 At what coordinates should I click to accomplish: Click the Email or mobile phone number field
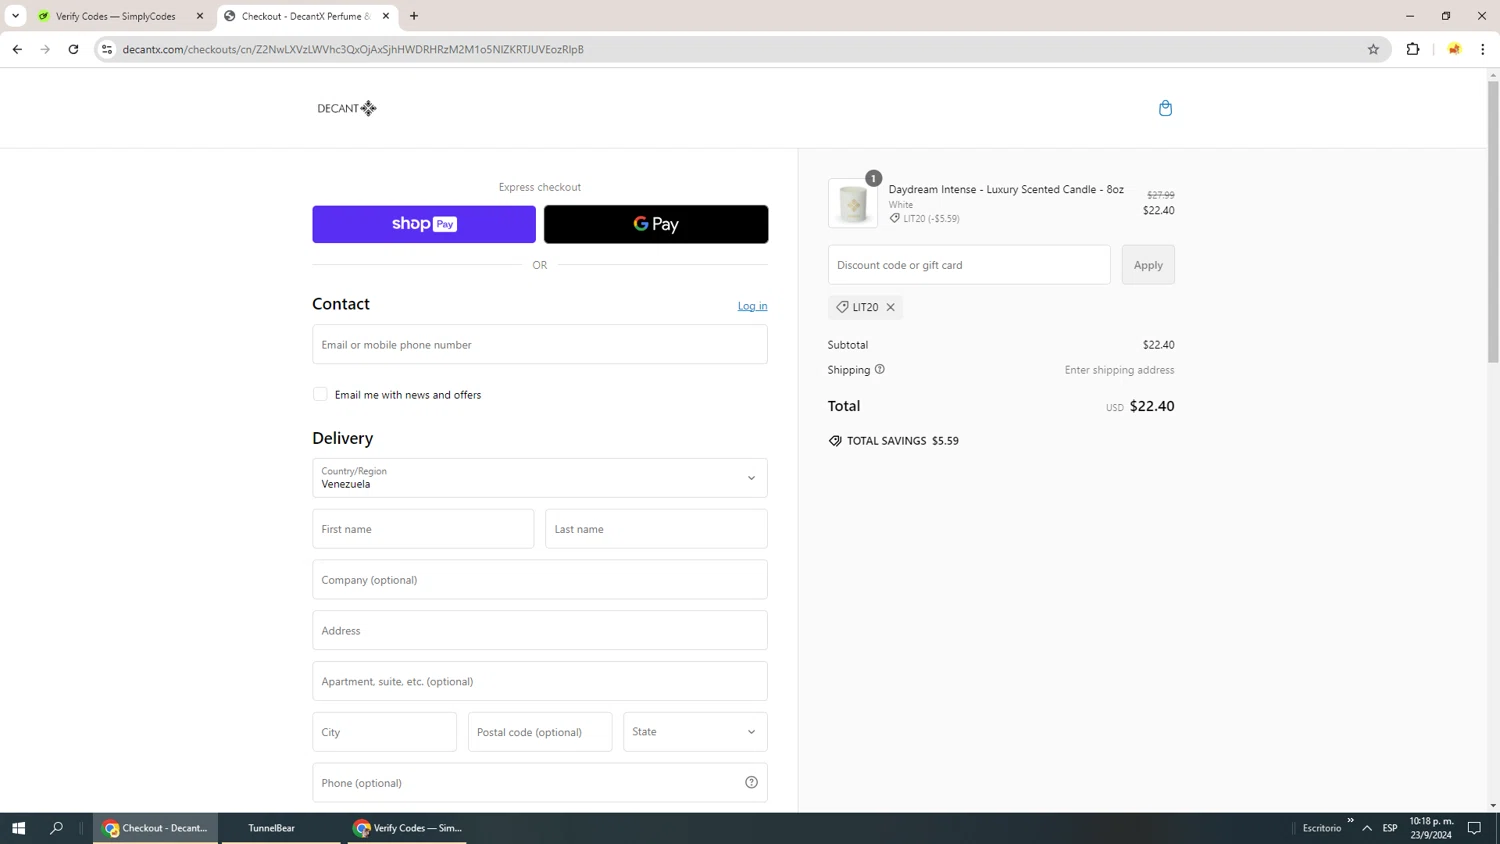click(540, 344)
